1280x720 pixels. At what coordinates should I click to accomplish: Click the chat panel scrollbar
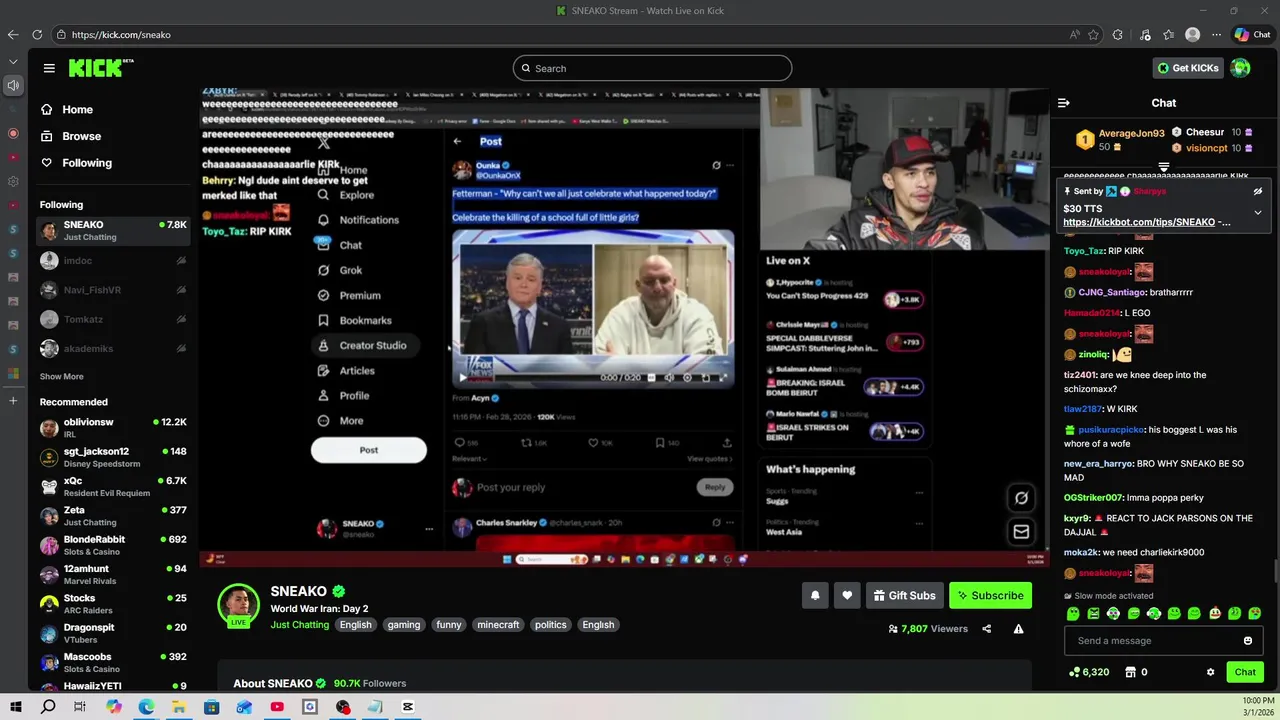[x=1275, y=571]
